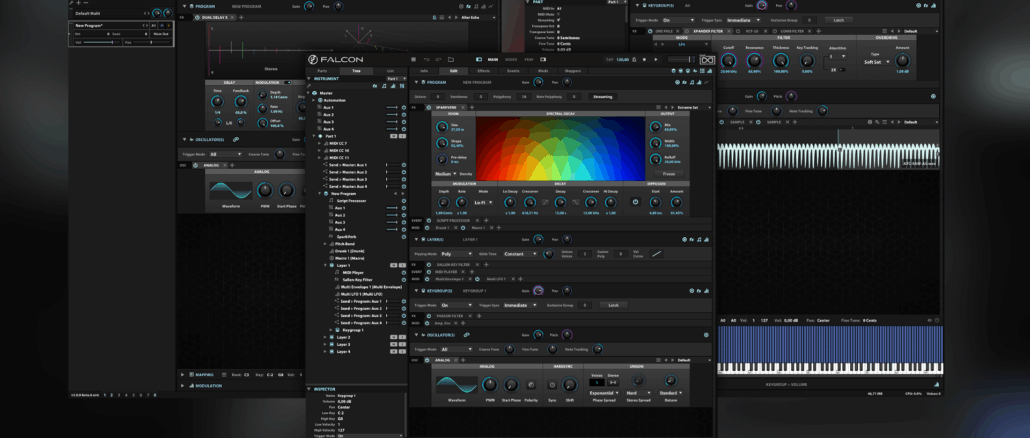Click the Freeze button in SparkVerb Output
The image size is (1030, 438).
668,174
